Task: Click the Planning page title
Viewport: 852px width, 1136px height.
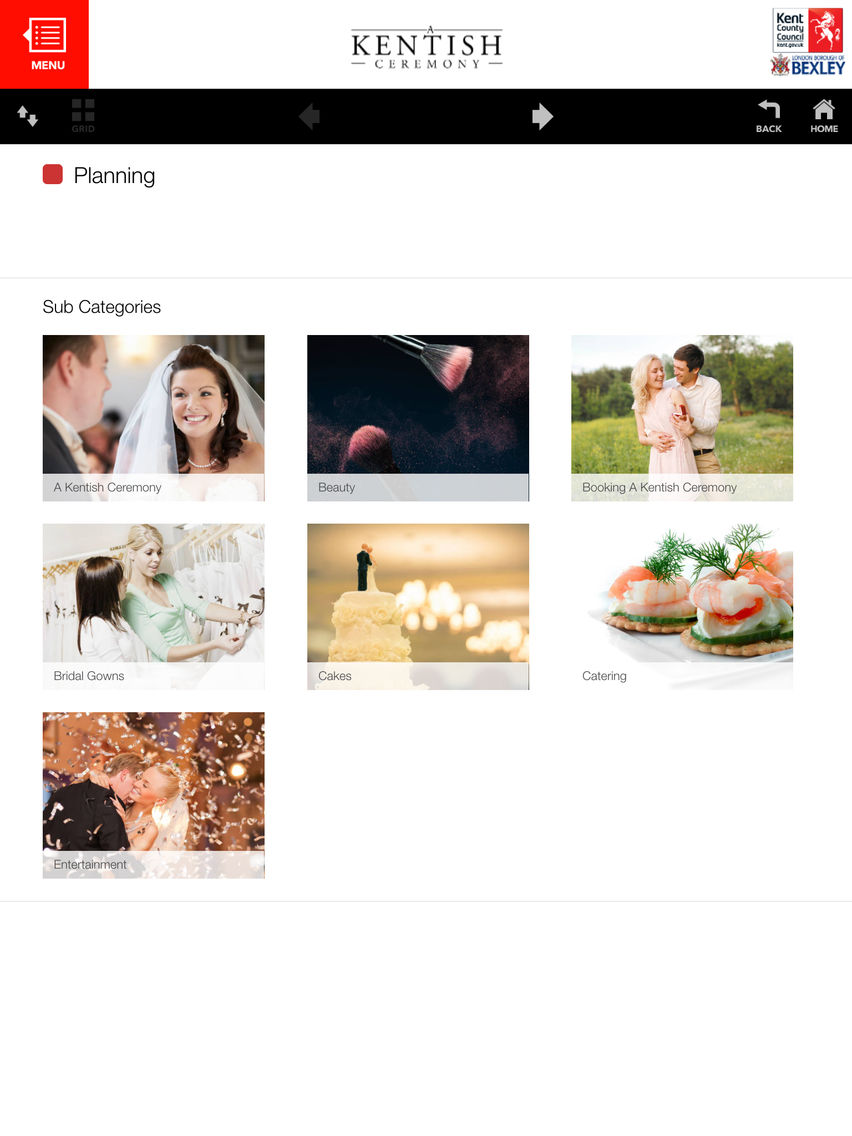Action: click(x=114, y=175)
